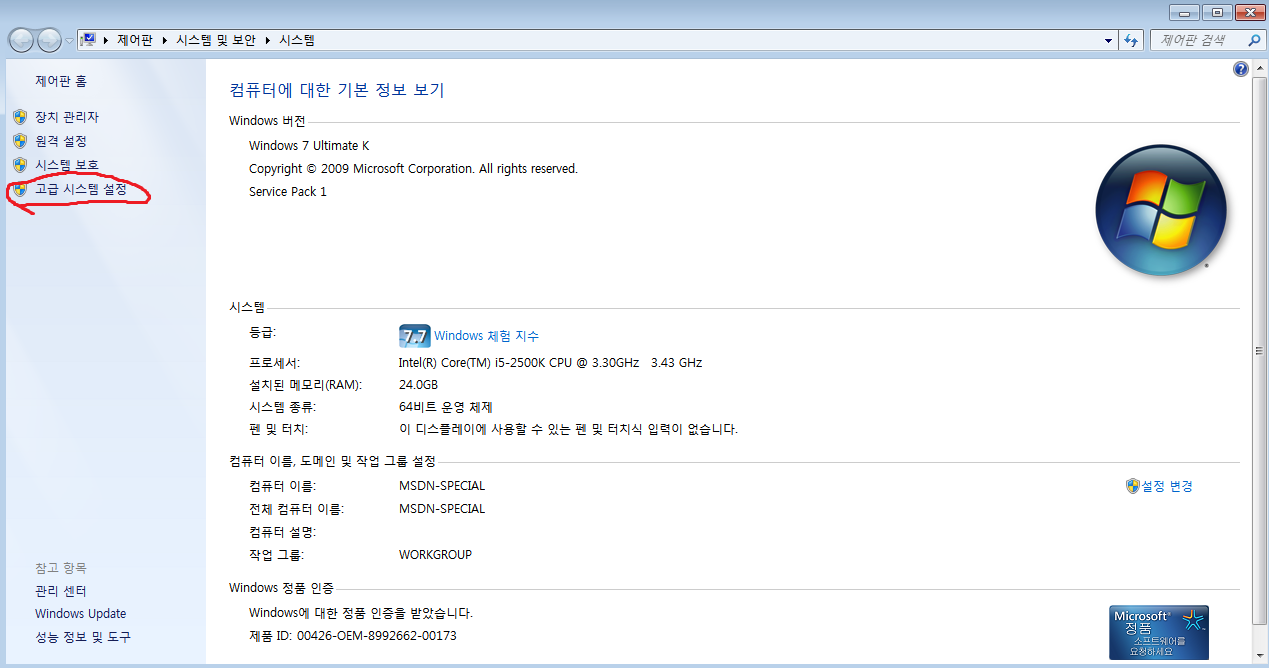Click WORKGROUP value
The height and width of the screenshot is (668, 1269).
coord(435,555)
